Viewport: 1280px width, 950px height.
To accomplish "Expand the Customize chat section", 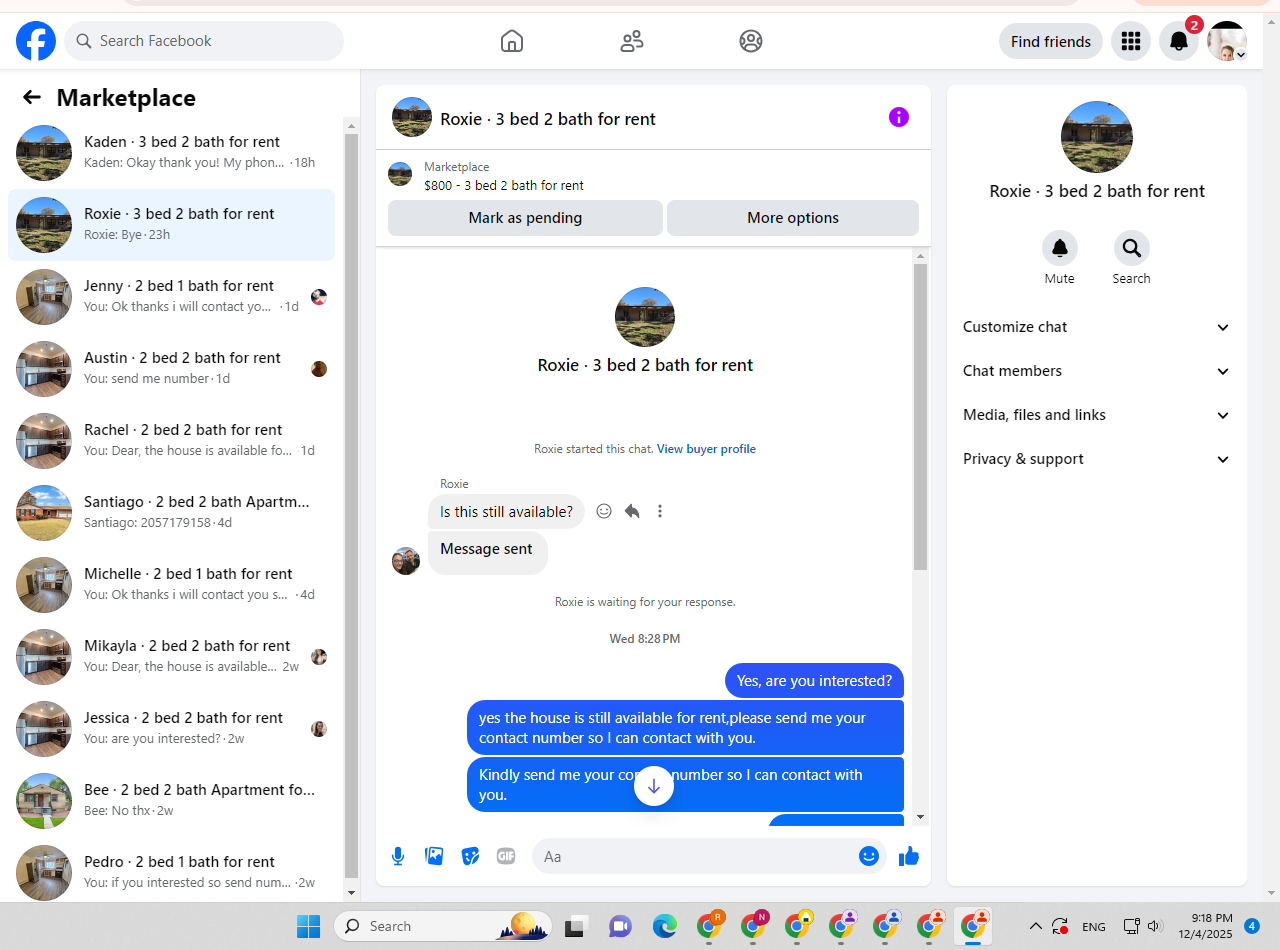I will pyautogui.click(x=1097, y=327).
